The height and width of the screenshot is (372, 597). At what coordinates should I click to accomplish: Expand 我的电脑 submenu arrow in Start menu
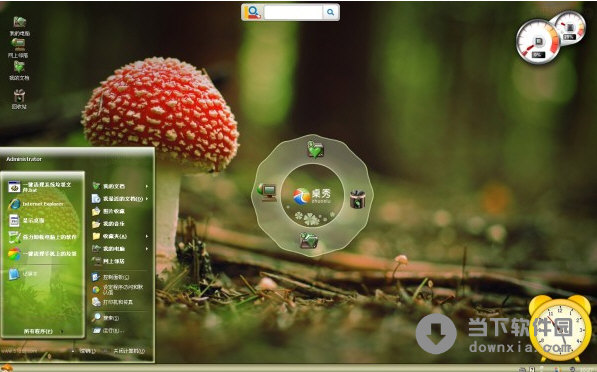tap(147, 249)
